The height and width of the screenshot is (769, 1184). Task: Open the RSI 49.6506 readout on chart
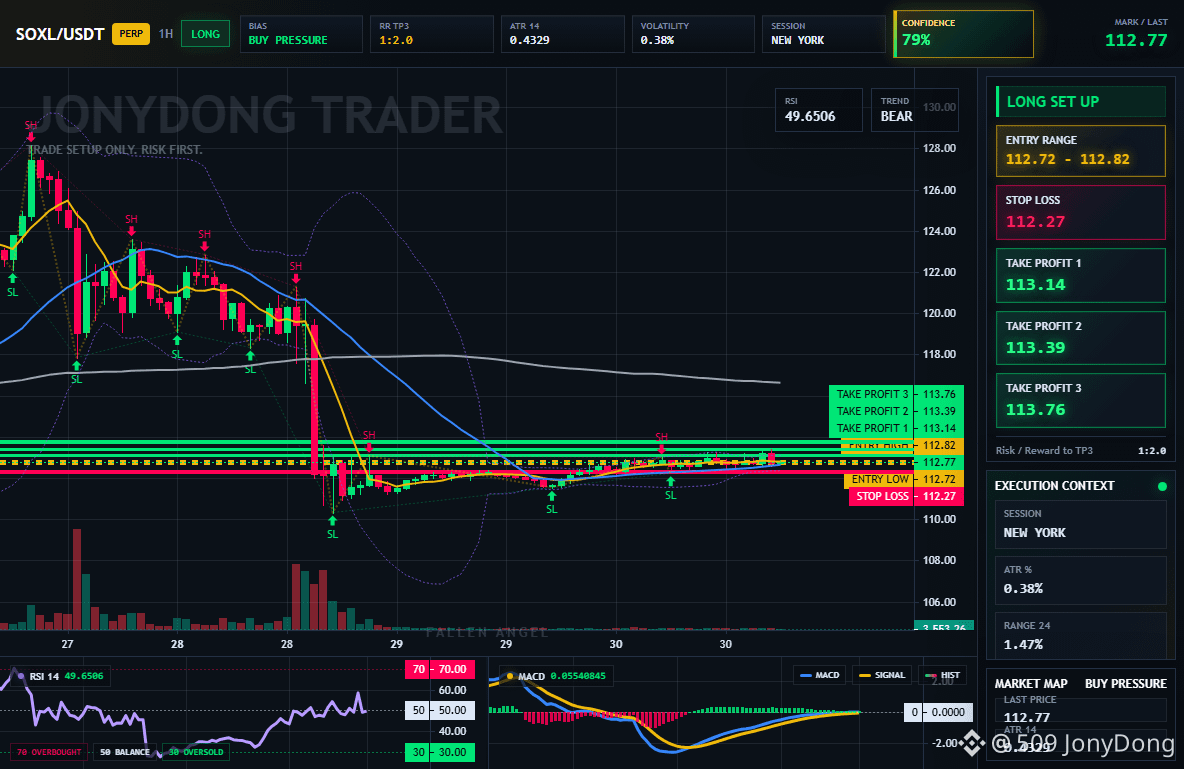pos(819,110)
